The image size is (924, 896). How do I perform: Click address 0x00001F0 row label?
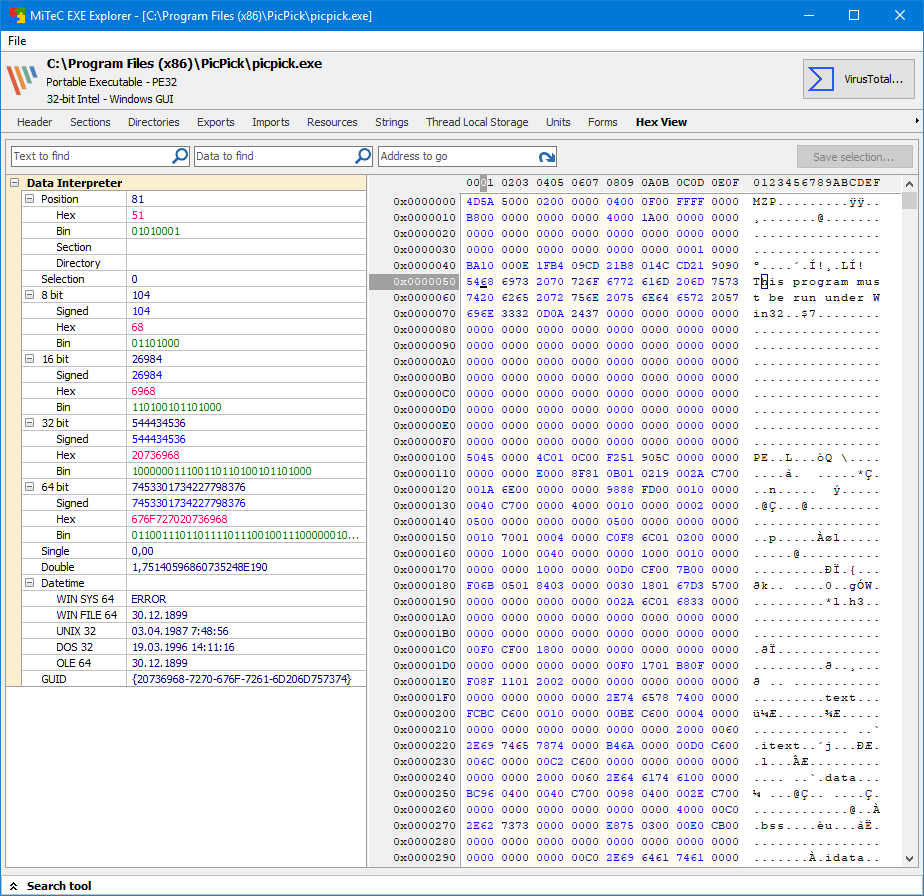coord(424,697)
